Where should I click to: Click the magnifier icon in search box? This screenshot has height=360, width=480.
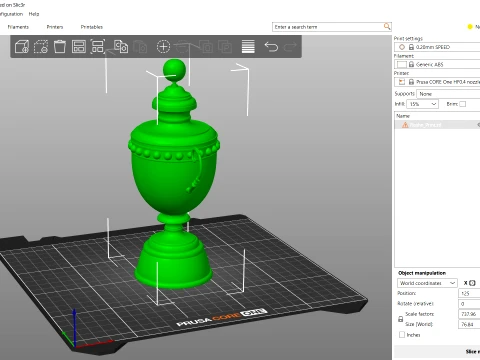[387, 26]
